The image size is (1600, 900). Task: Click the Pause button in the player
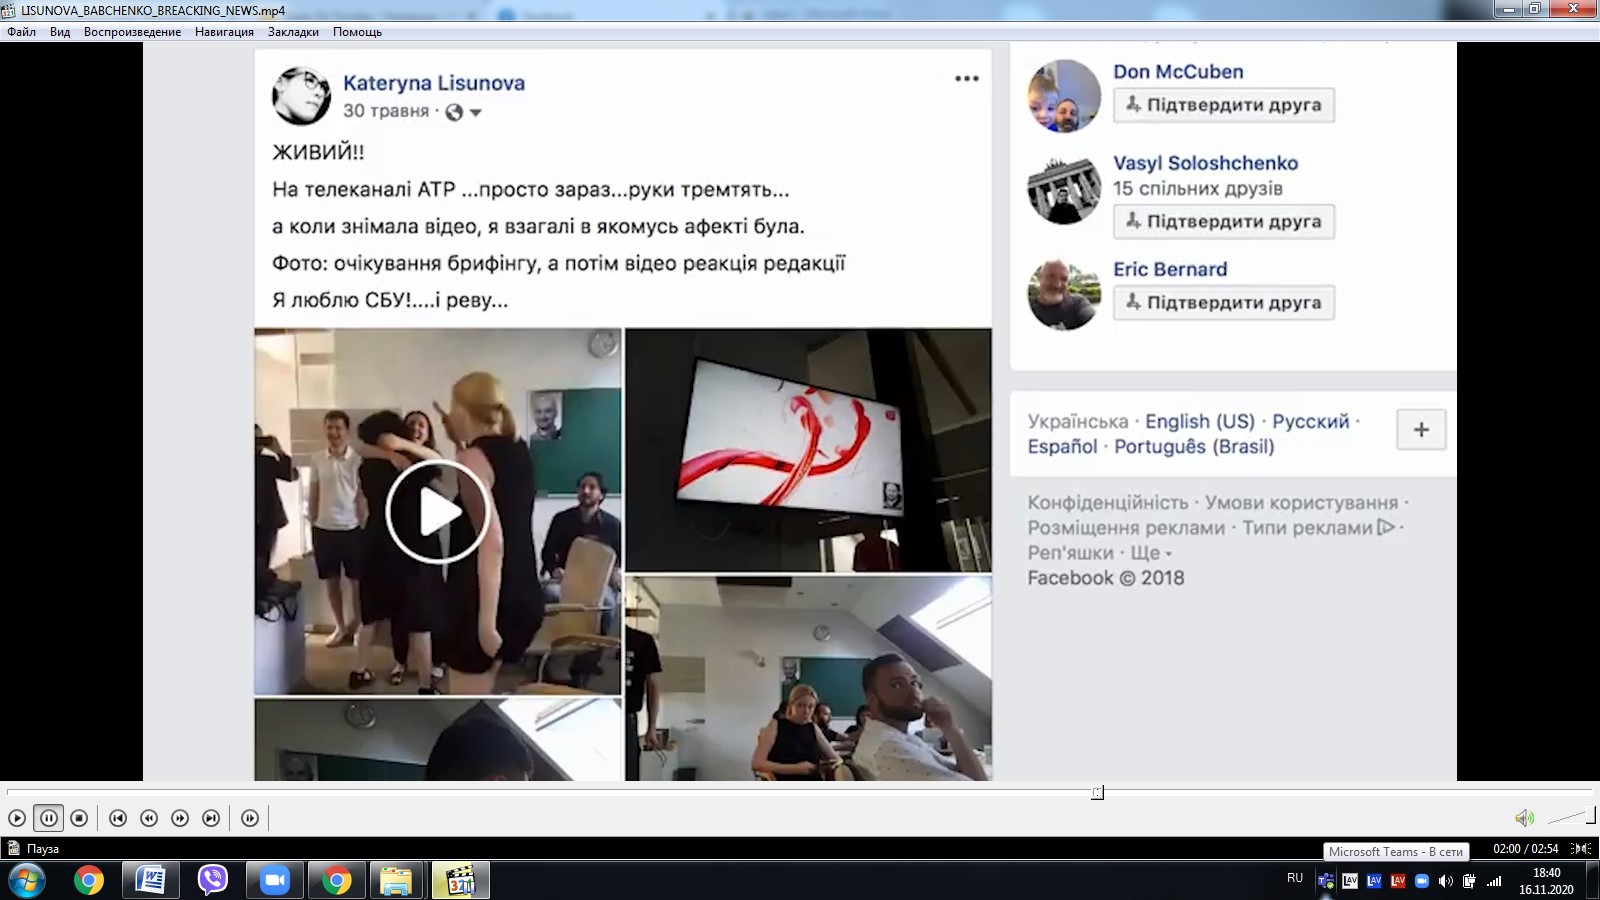click(48, 818)
